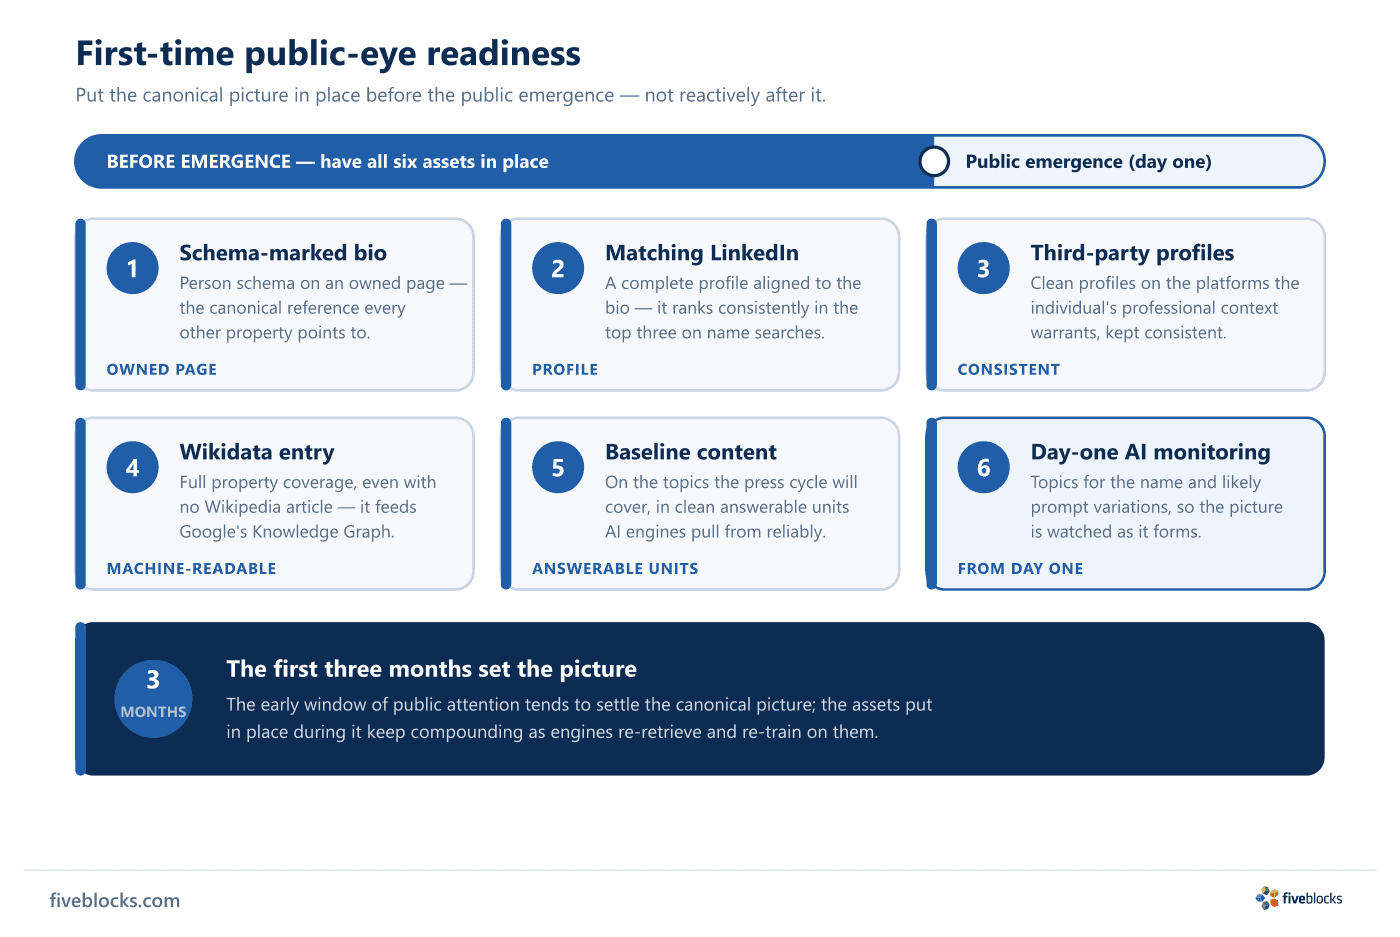Click the Public emergence (day one) label
Image resolution: width=1400 pixels, height=937 pixels.
(1088, 162)
